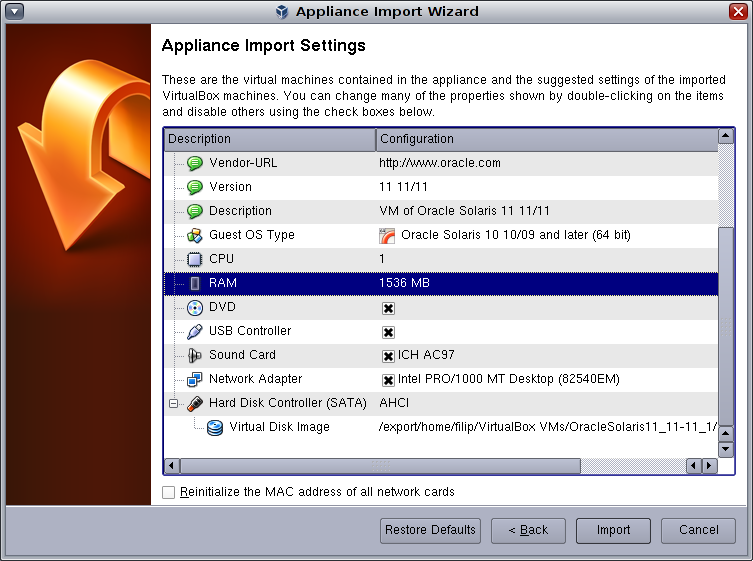Click the Sound Card speaker icon

point(194,355)
